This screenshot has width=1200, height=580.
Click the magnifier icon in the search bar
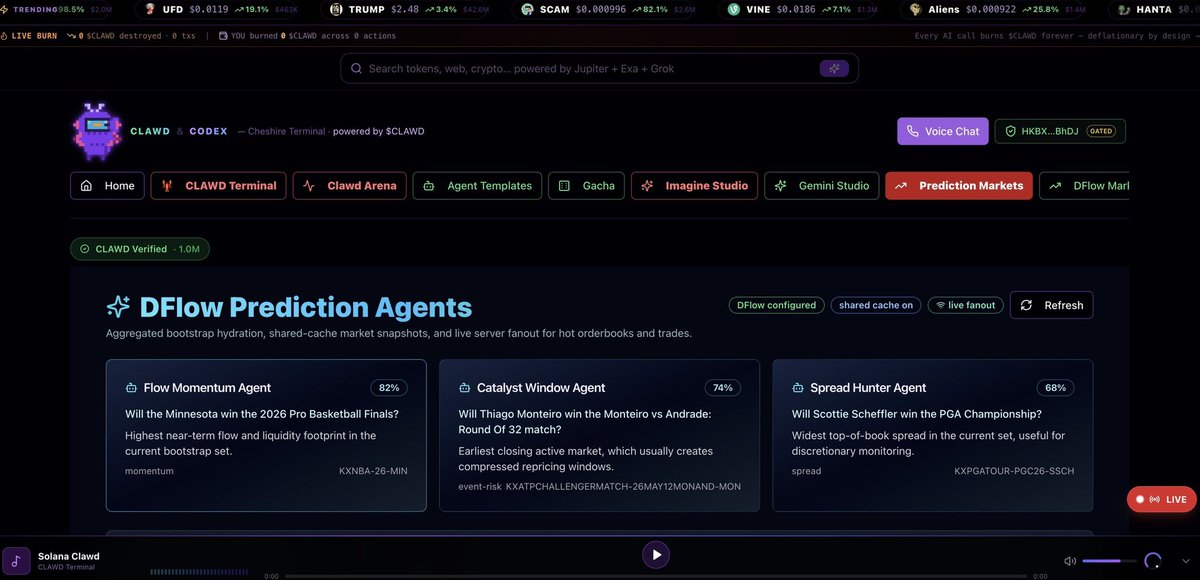356,68
